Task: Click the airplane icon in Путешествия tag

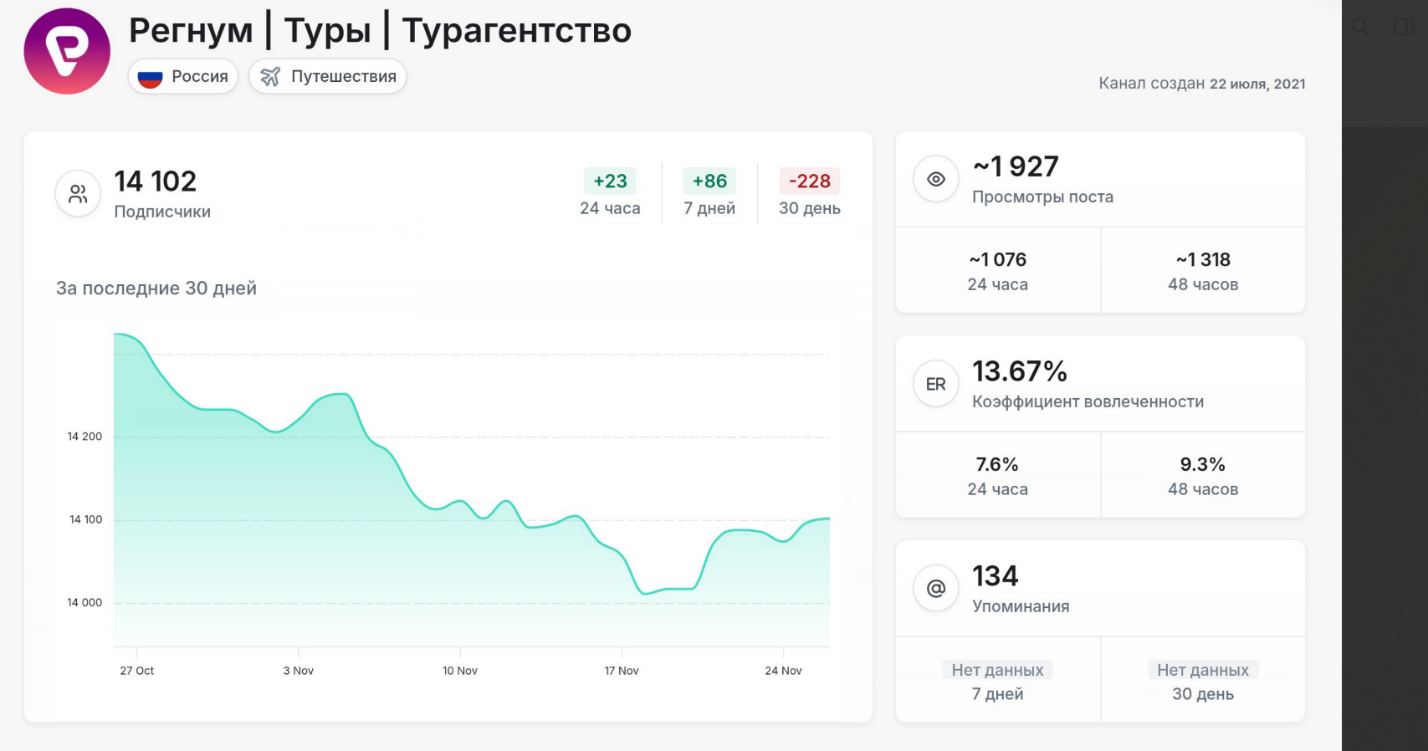Action: pos(268,75)
